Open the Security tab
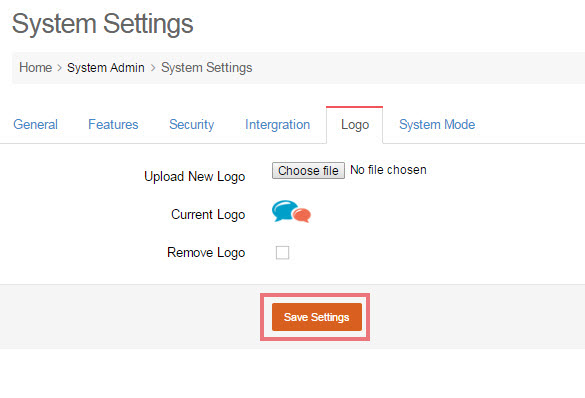This screenshot has width=585, height=398. click(191, 124)
